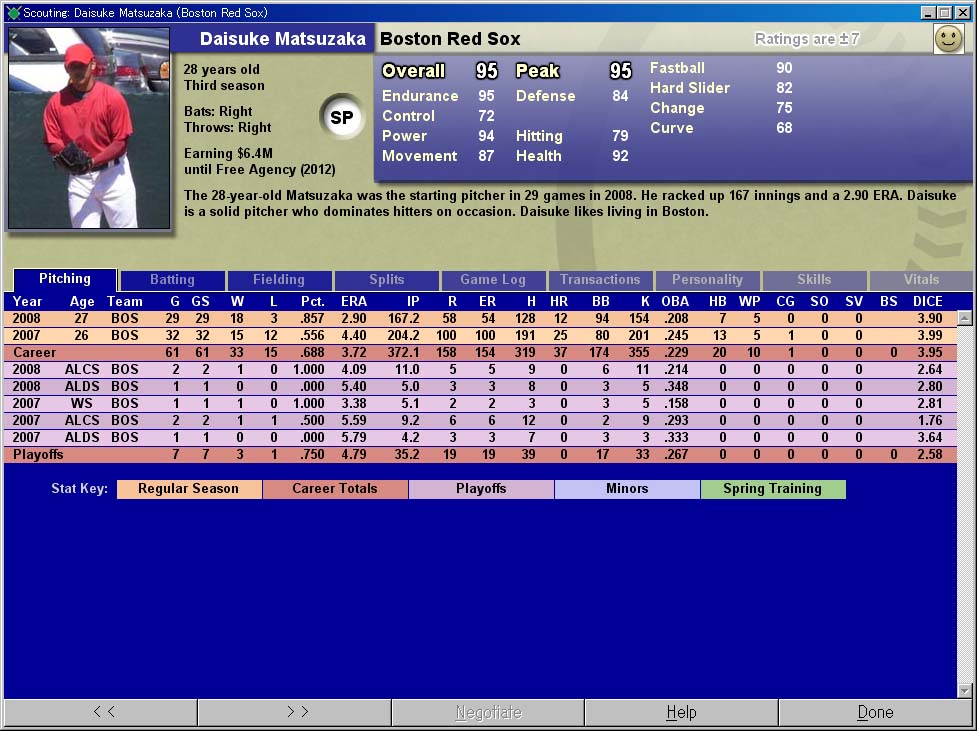Open the Fielding tab

coord(279,280)
